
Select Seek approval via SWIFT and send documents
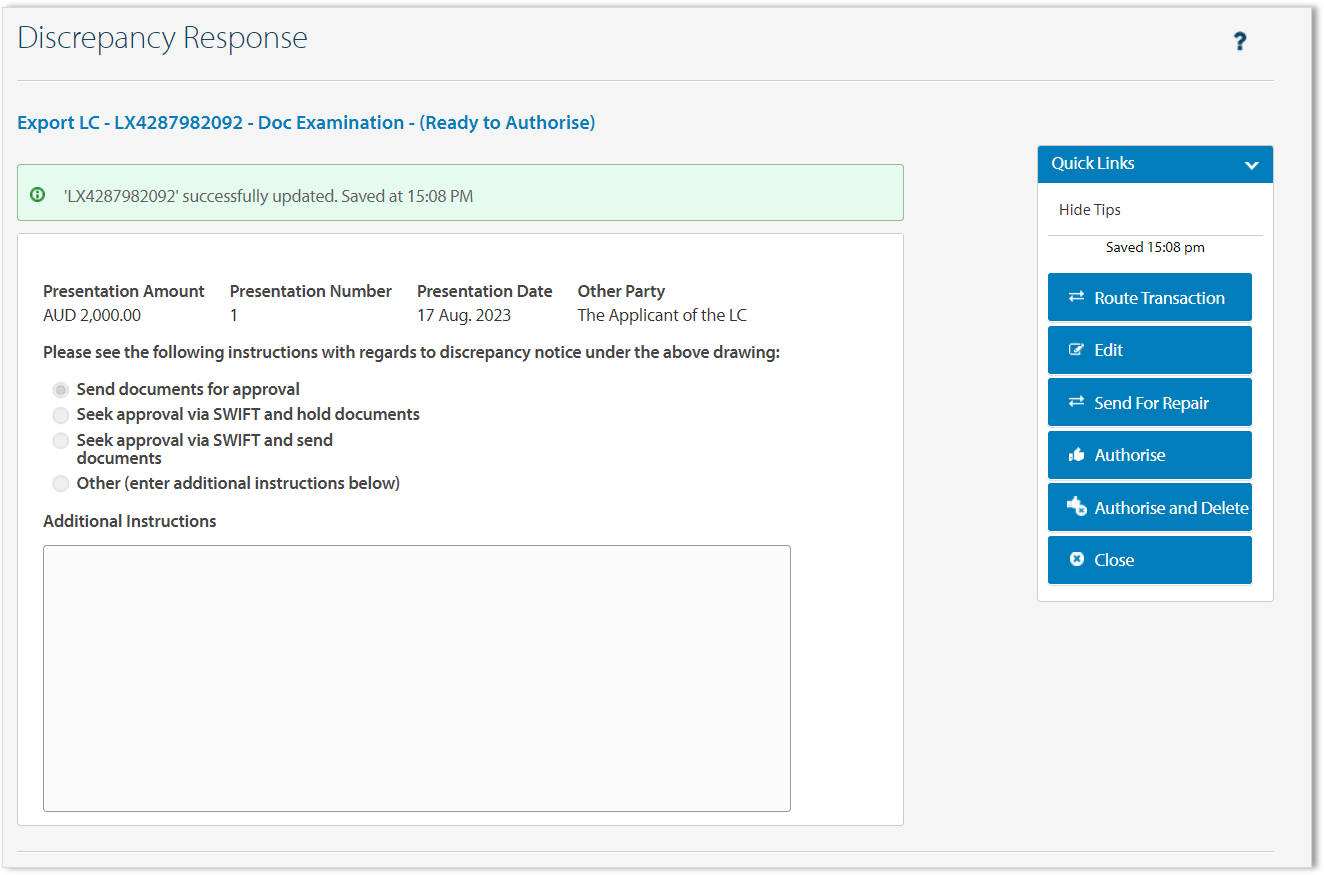[61, 441]
